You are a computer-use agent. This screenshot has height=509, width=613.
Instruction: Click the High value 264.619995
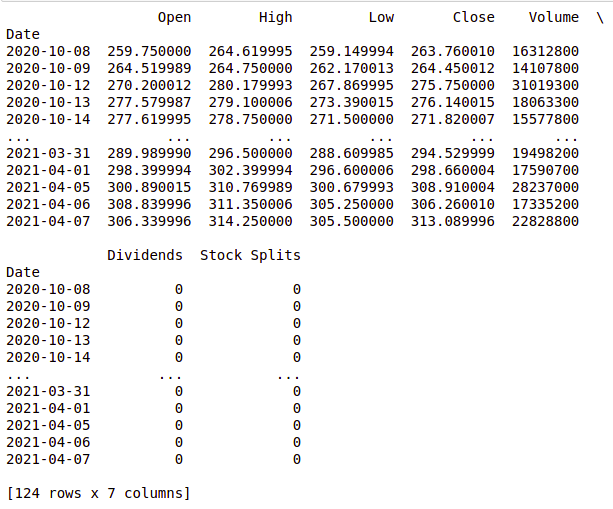250,51
